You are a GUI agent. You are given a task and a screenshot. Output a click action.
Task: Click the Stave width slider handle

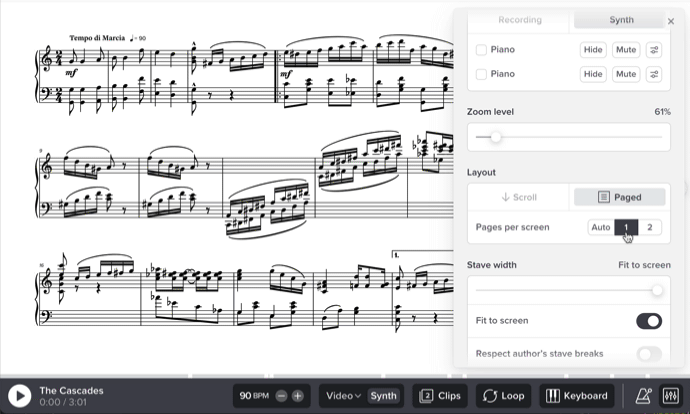[657, 290]
